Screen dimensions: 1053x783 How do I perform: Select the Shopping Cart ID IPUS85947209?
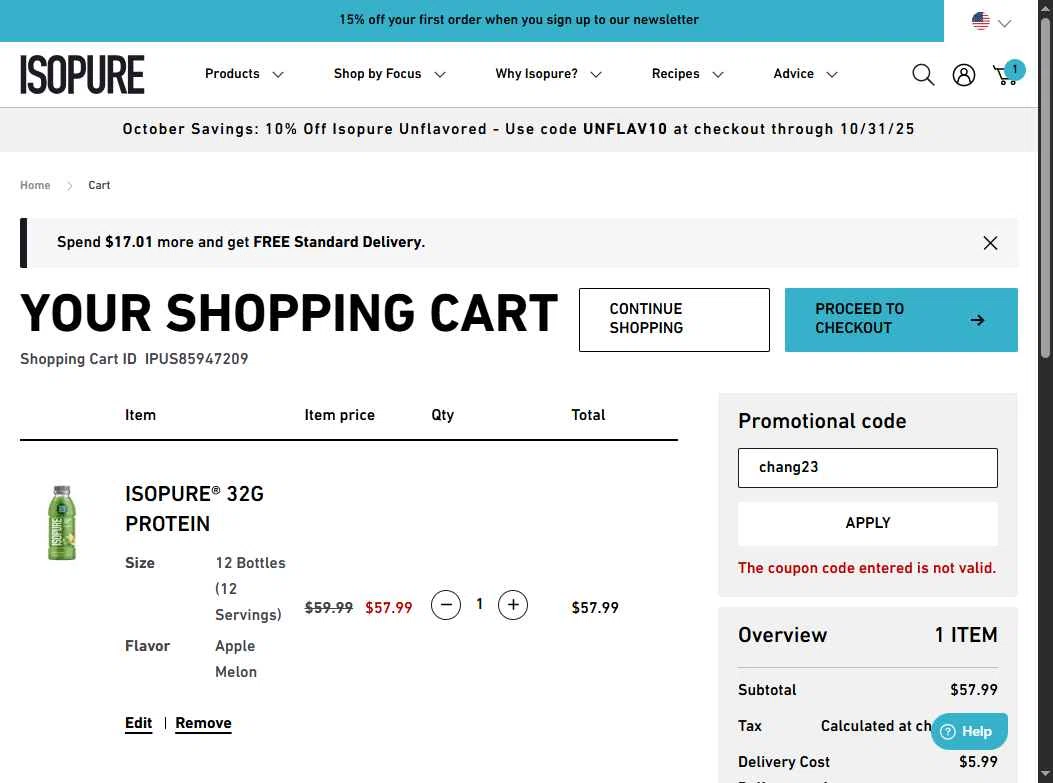click(x=196, y=359)
